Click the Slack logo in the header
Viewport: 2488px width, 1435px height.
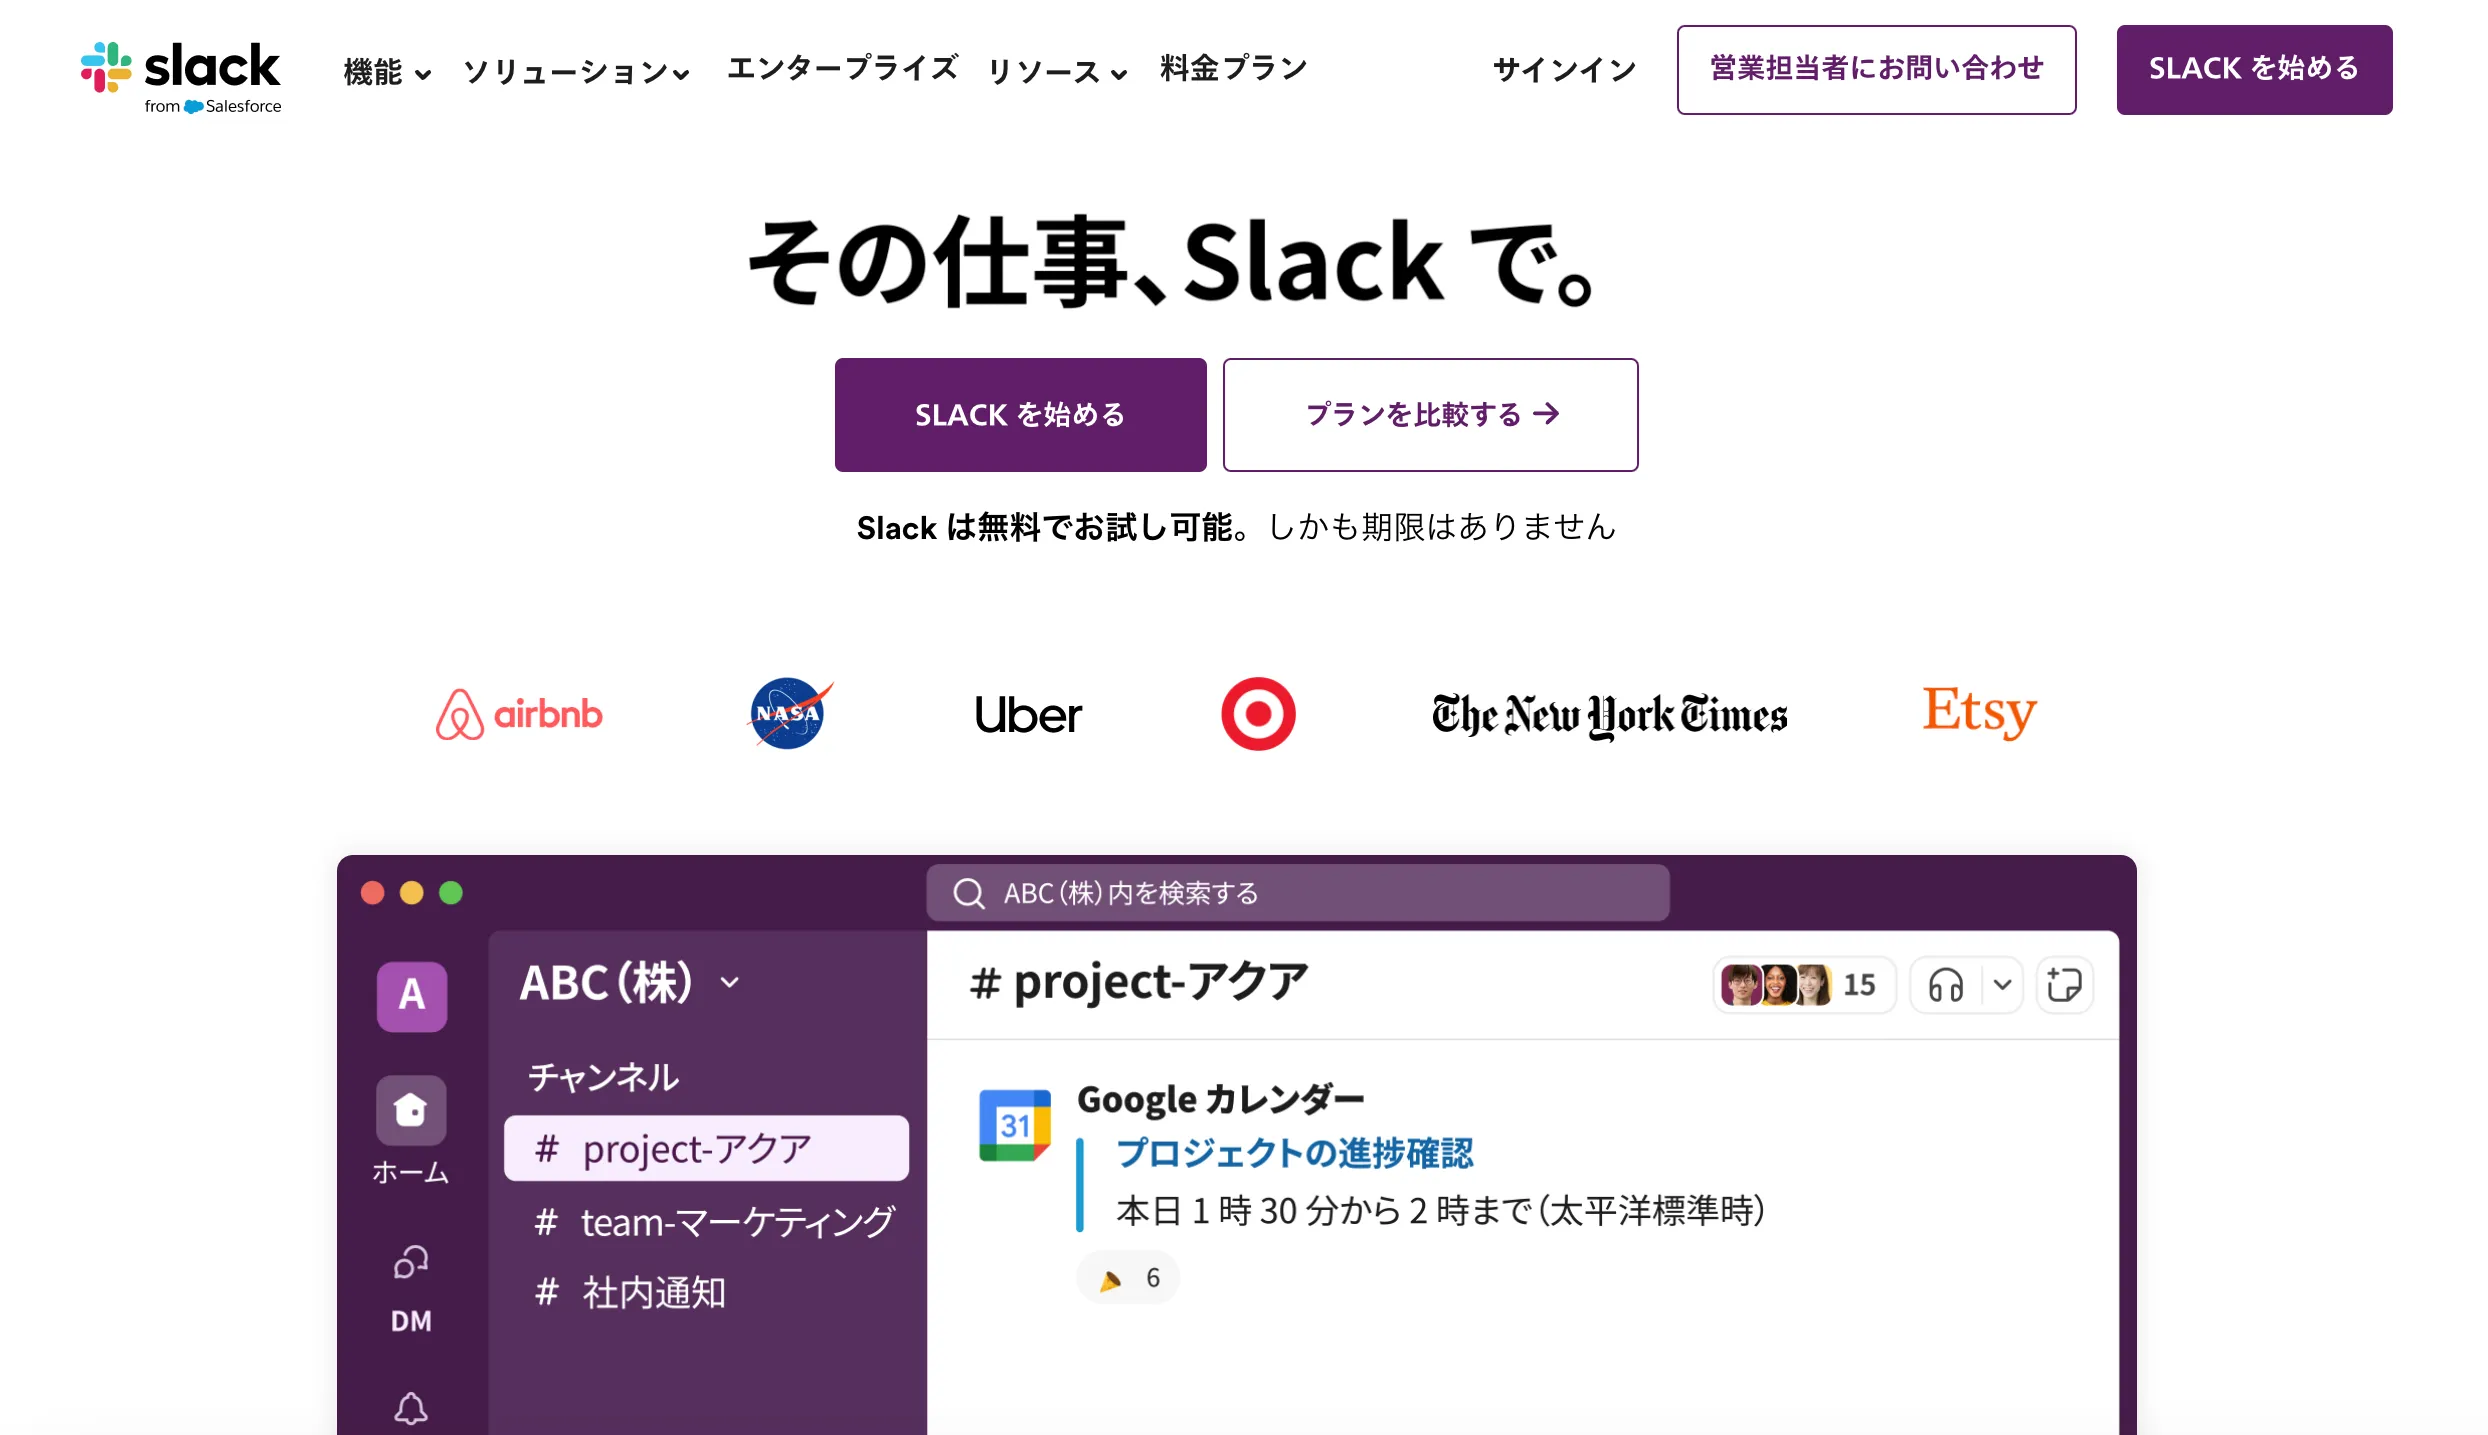181,77
